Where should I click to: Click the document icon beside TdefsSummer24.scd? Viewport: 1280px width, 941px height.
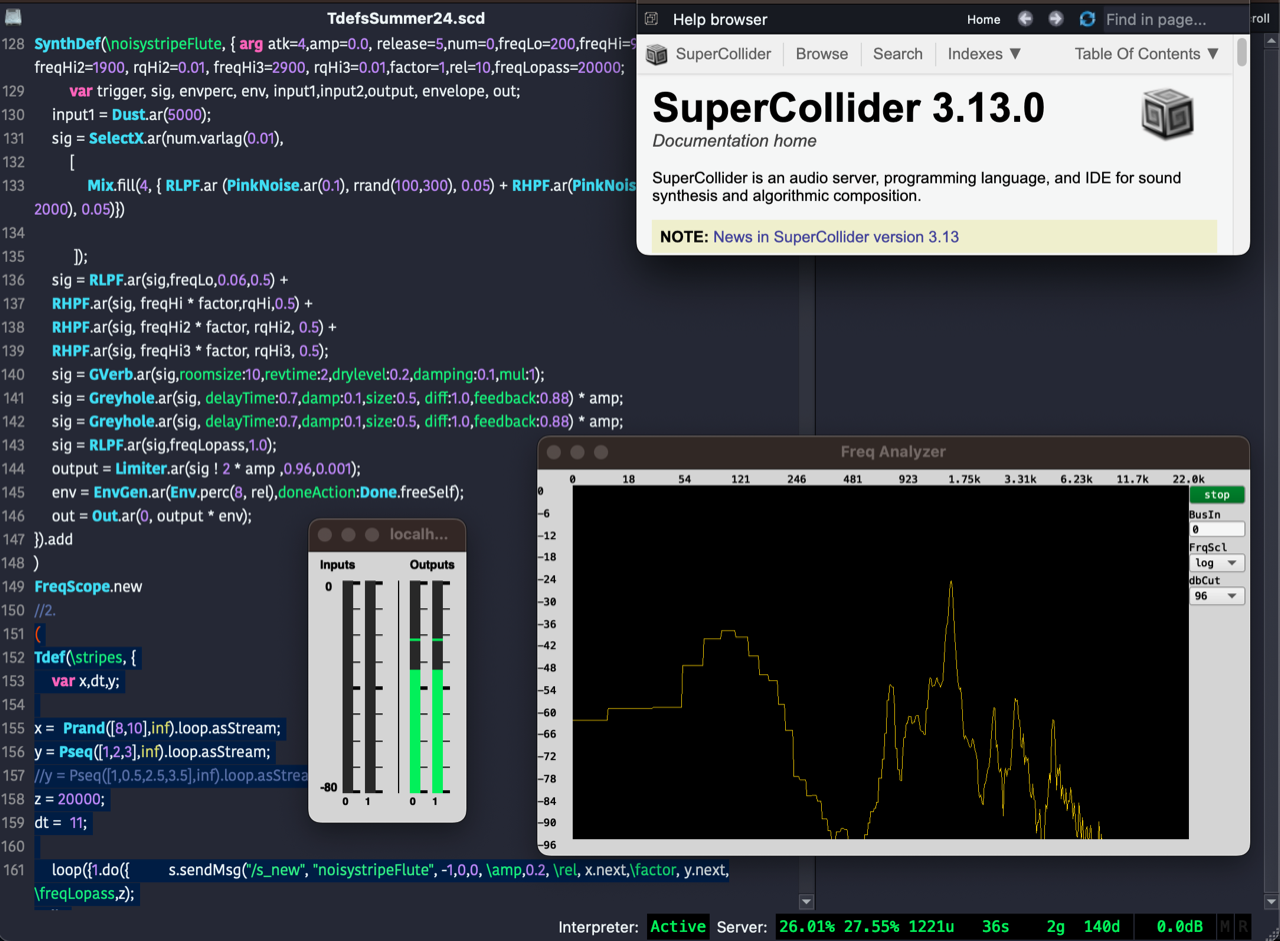pos(13,17)
